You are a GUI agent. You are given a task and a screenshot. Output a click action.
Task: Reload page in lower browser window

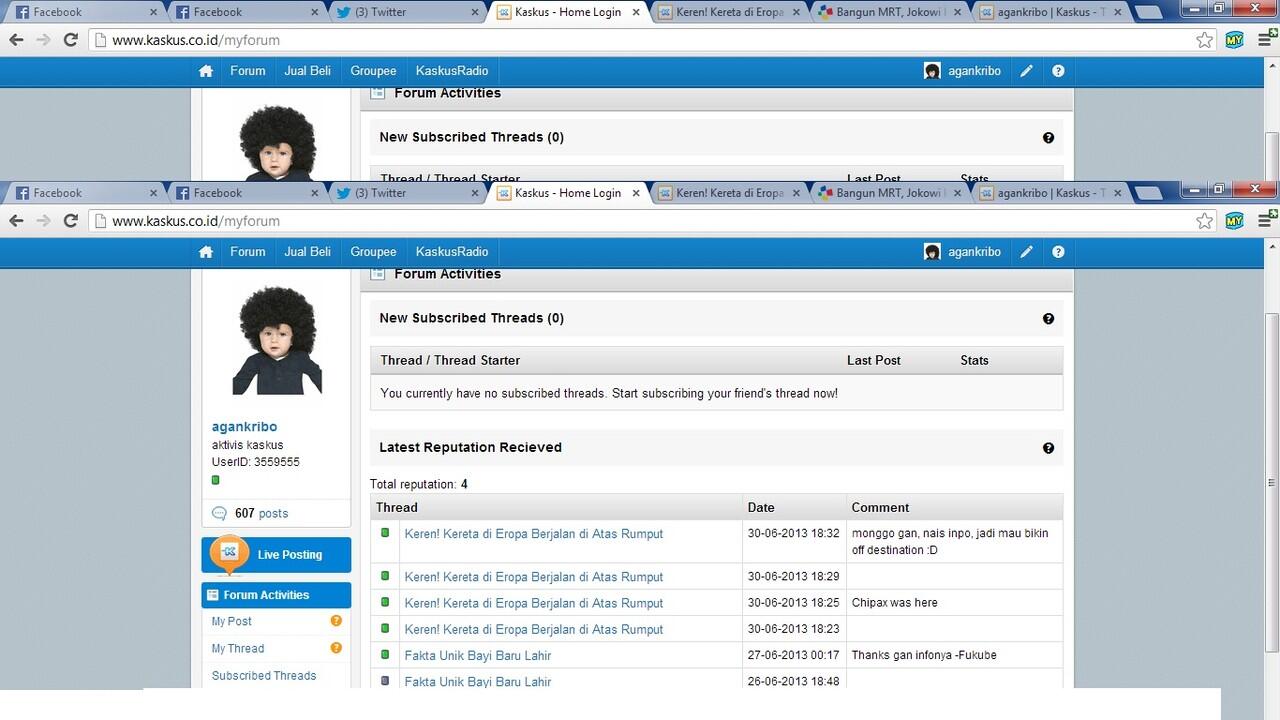(x=70, y=221)
